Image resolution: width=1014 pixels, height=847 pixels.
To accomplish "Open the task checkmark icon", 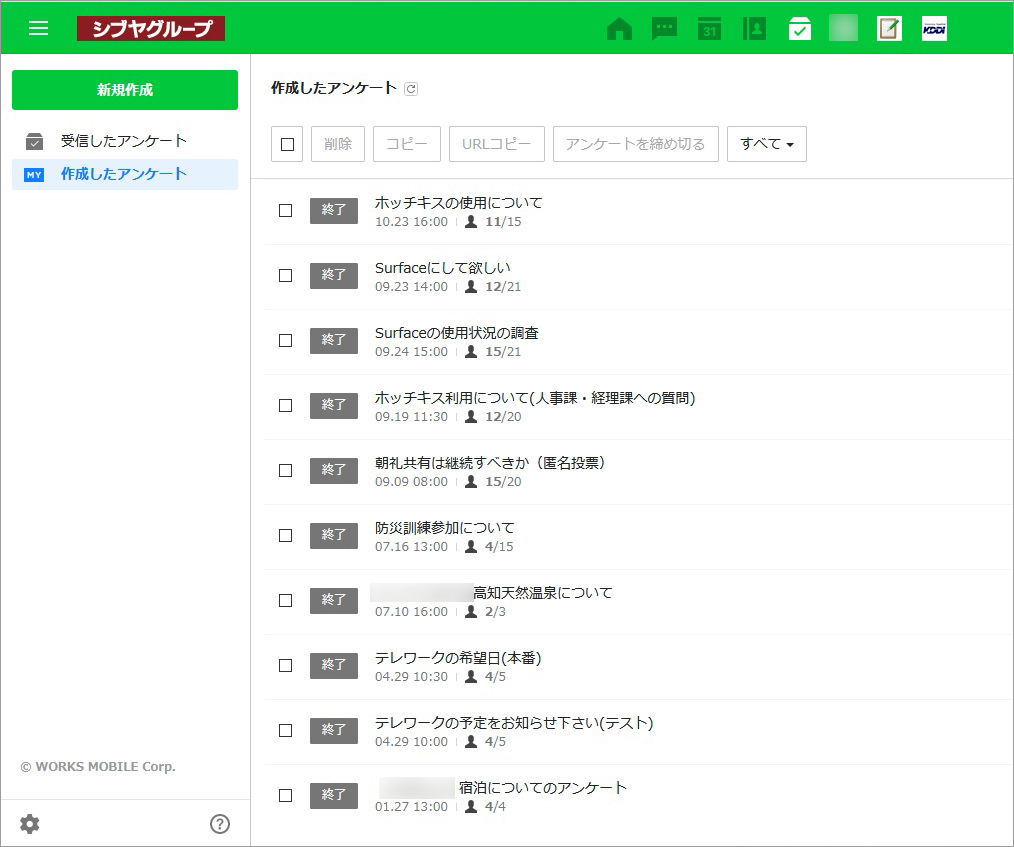I will tap(799, 29).
